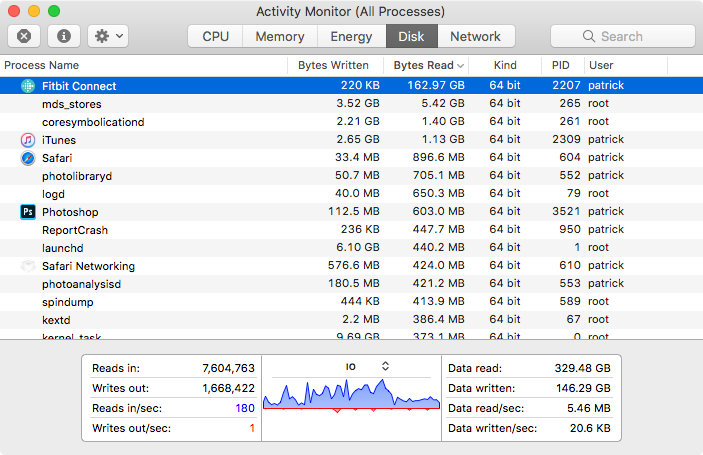Open the process Info inspector button

pos(64,36)
